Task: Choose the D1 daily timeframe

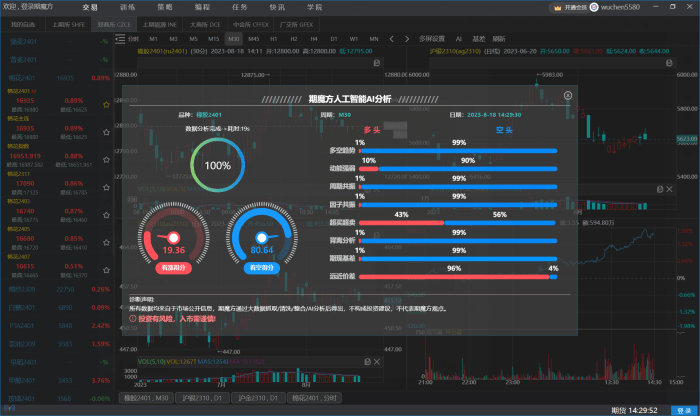Action: [336, 38]
